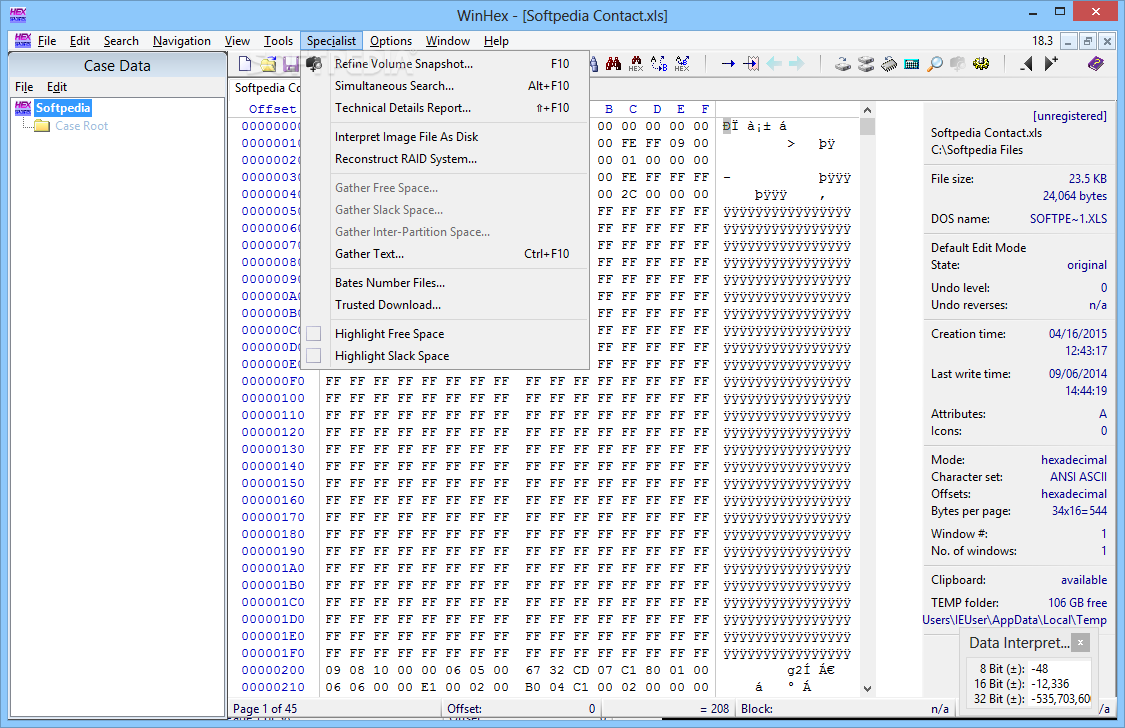Click the inner document minimize button

1068,42
